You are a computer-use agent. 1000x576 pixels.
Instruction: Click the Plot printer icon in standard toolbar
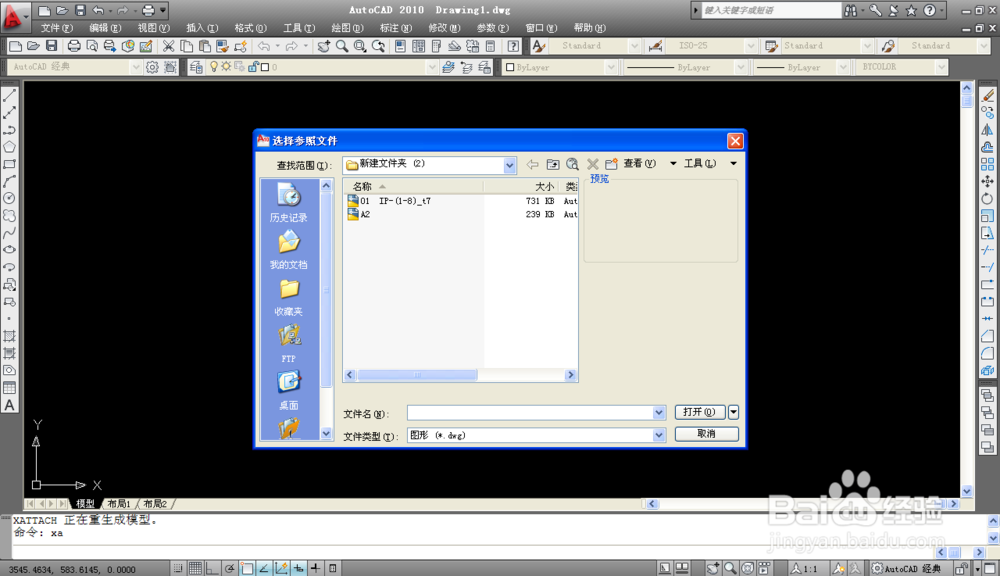coord(74,46)
